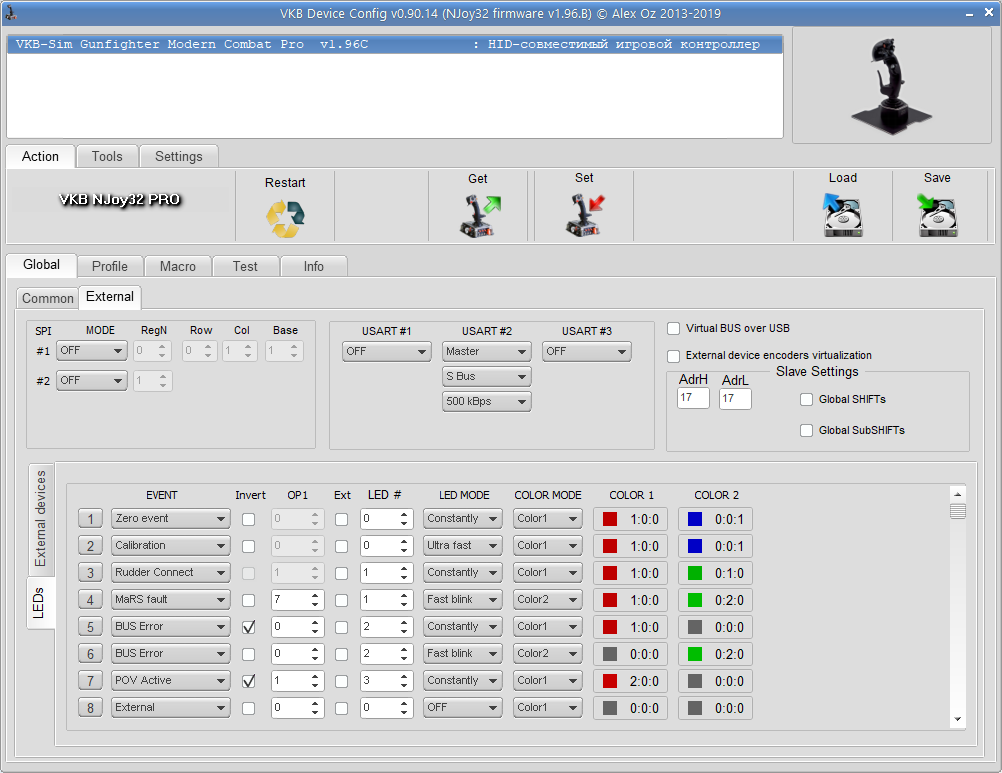Toggle Ext checkbox for Calibration row

(x=342, y=546)
